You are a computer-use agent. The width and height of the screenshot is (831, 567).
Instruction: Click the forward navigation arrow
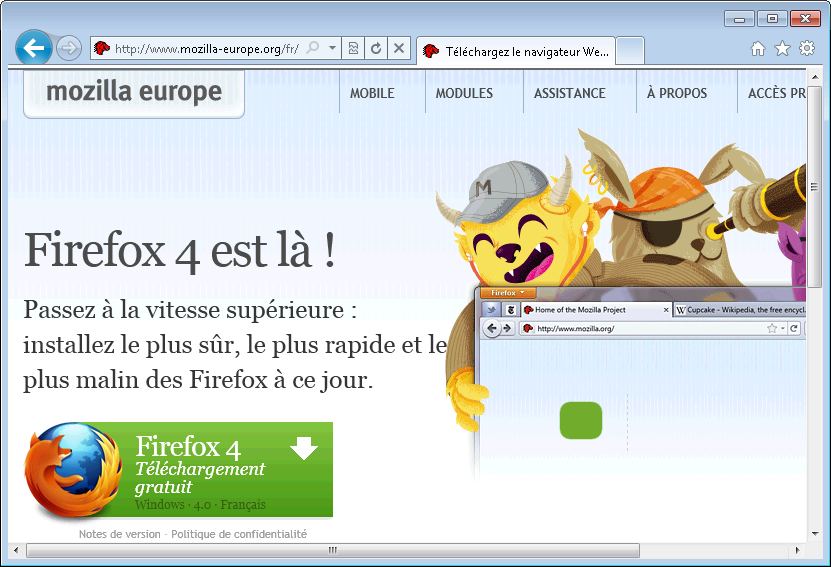click(x=69, y=49)
